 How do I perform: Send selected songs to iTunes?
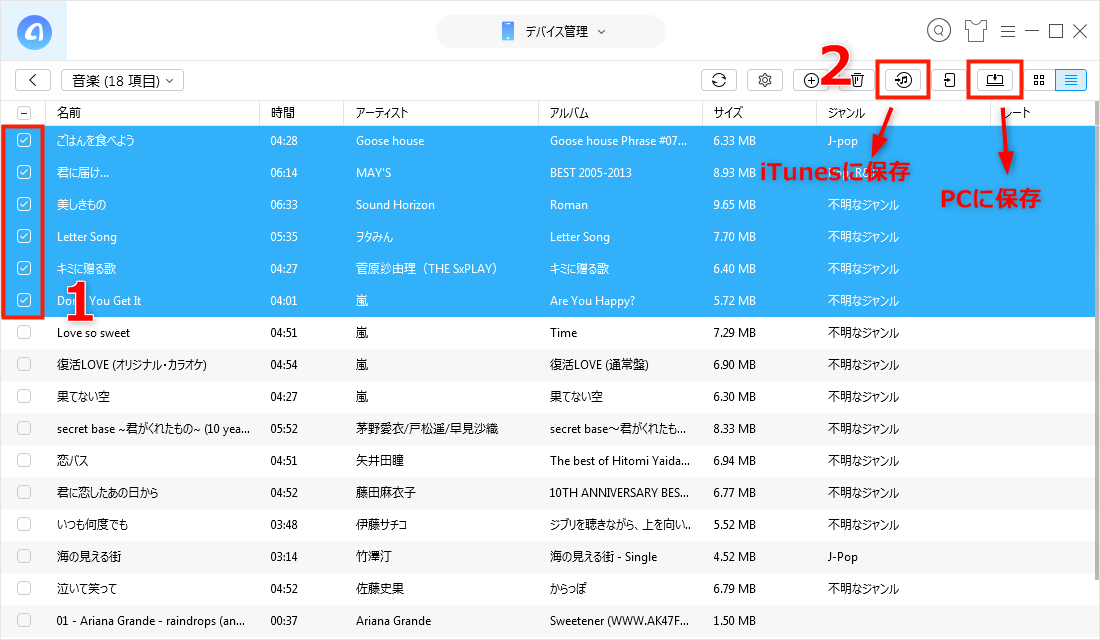[903, 80]
